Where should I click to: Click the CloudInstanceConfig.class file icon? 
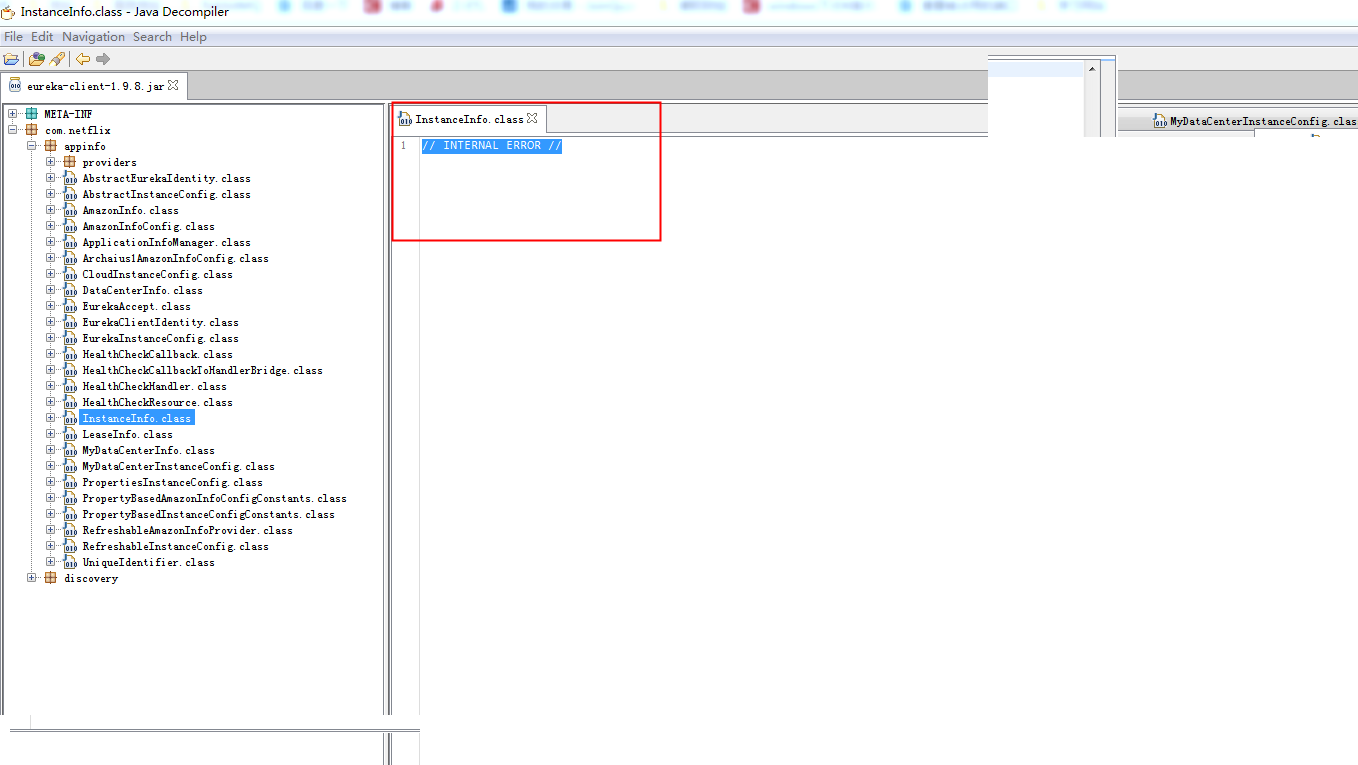coord(70,274)
